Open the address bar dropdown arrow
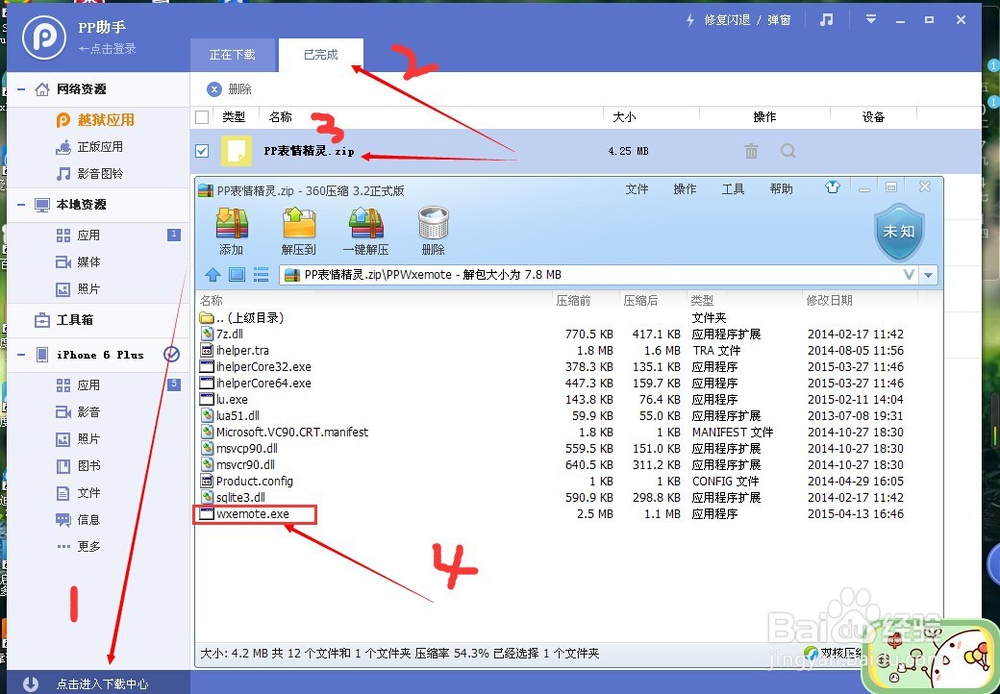 929,276
